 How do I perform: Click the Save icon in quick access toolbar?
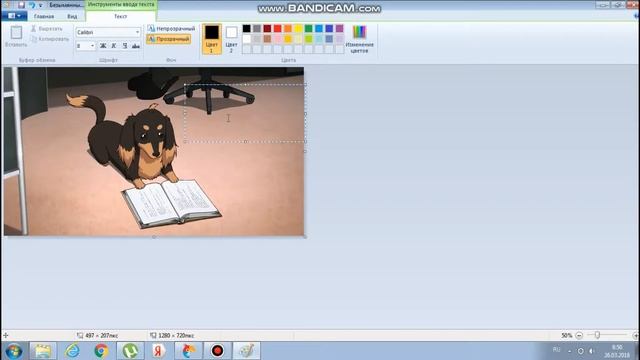22,5
